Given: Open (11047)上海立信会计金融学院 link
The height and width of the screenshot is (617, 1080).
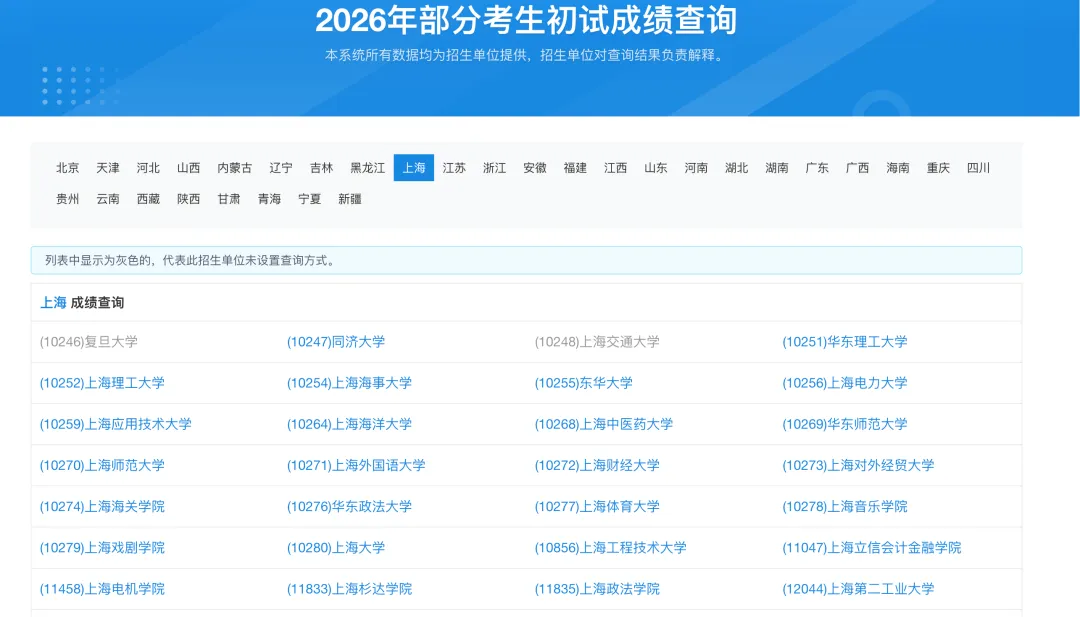Looking at the screenshot, I should (871, 548).
